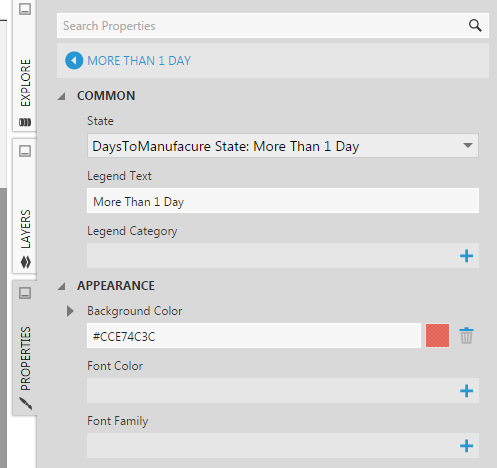Collapse the APPEARANCE section
497x468 pixels.
click(61, 286)
